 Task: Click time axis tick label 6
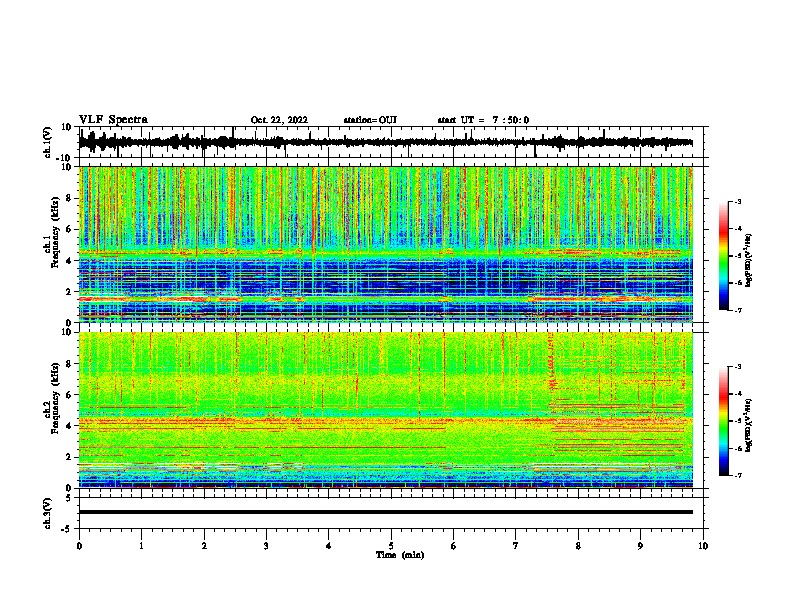pos(454,545)
